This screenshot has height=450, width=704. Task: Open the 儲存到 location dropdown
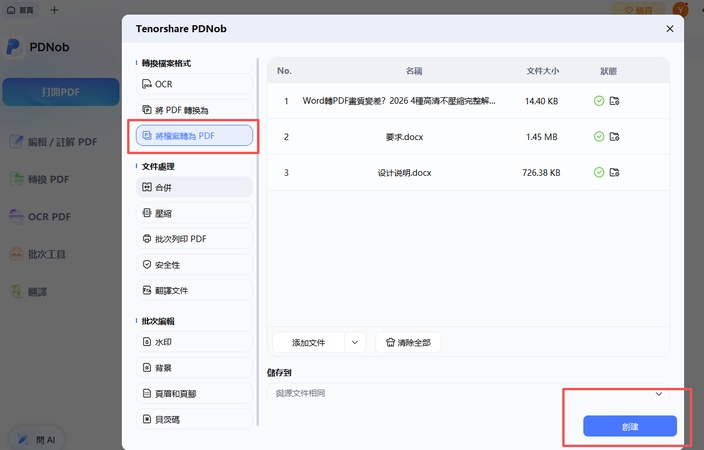point(468,393)
